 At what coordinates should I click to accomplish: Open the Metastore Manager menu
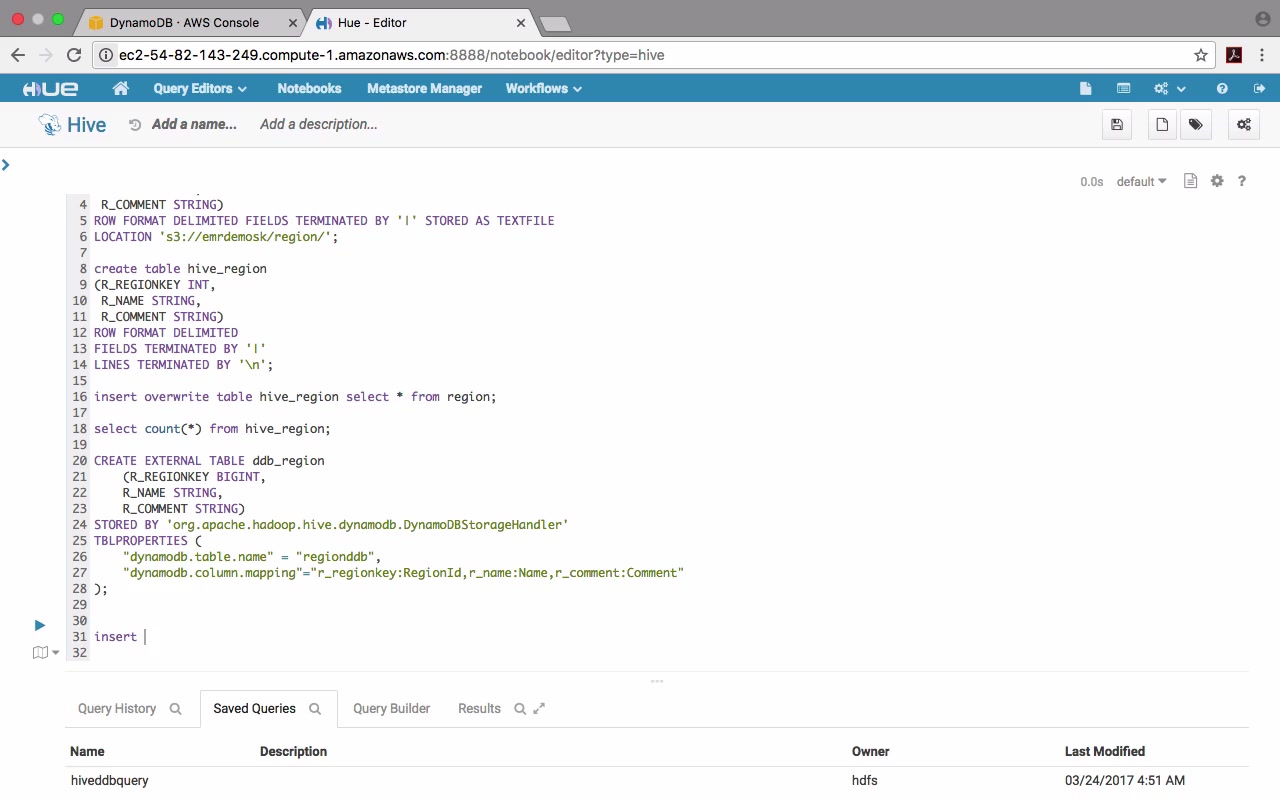[x=424, y=89]
